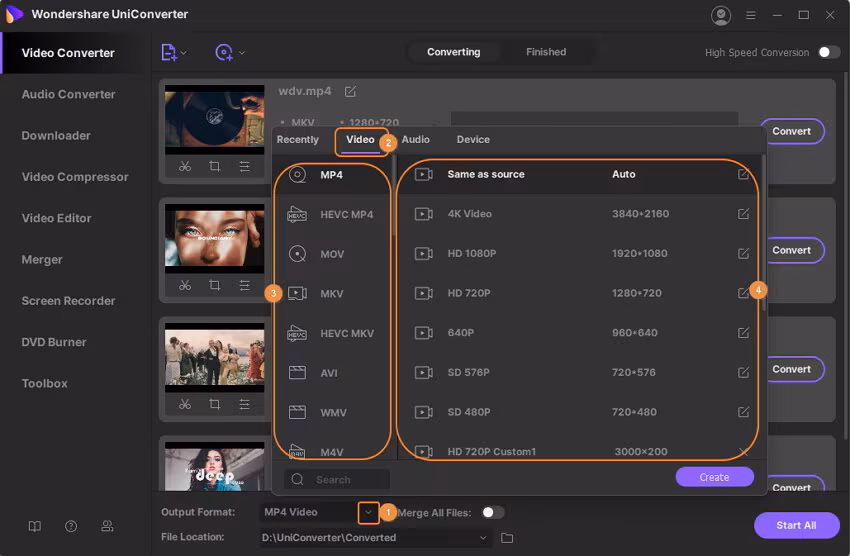Viewport: 850px width, 556px height.
Task: Rename wdv.mp4 with the edit icon
Action: (x=350, y=92)
